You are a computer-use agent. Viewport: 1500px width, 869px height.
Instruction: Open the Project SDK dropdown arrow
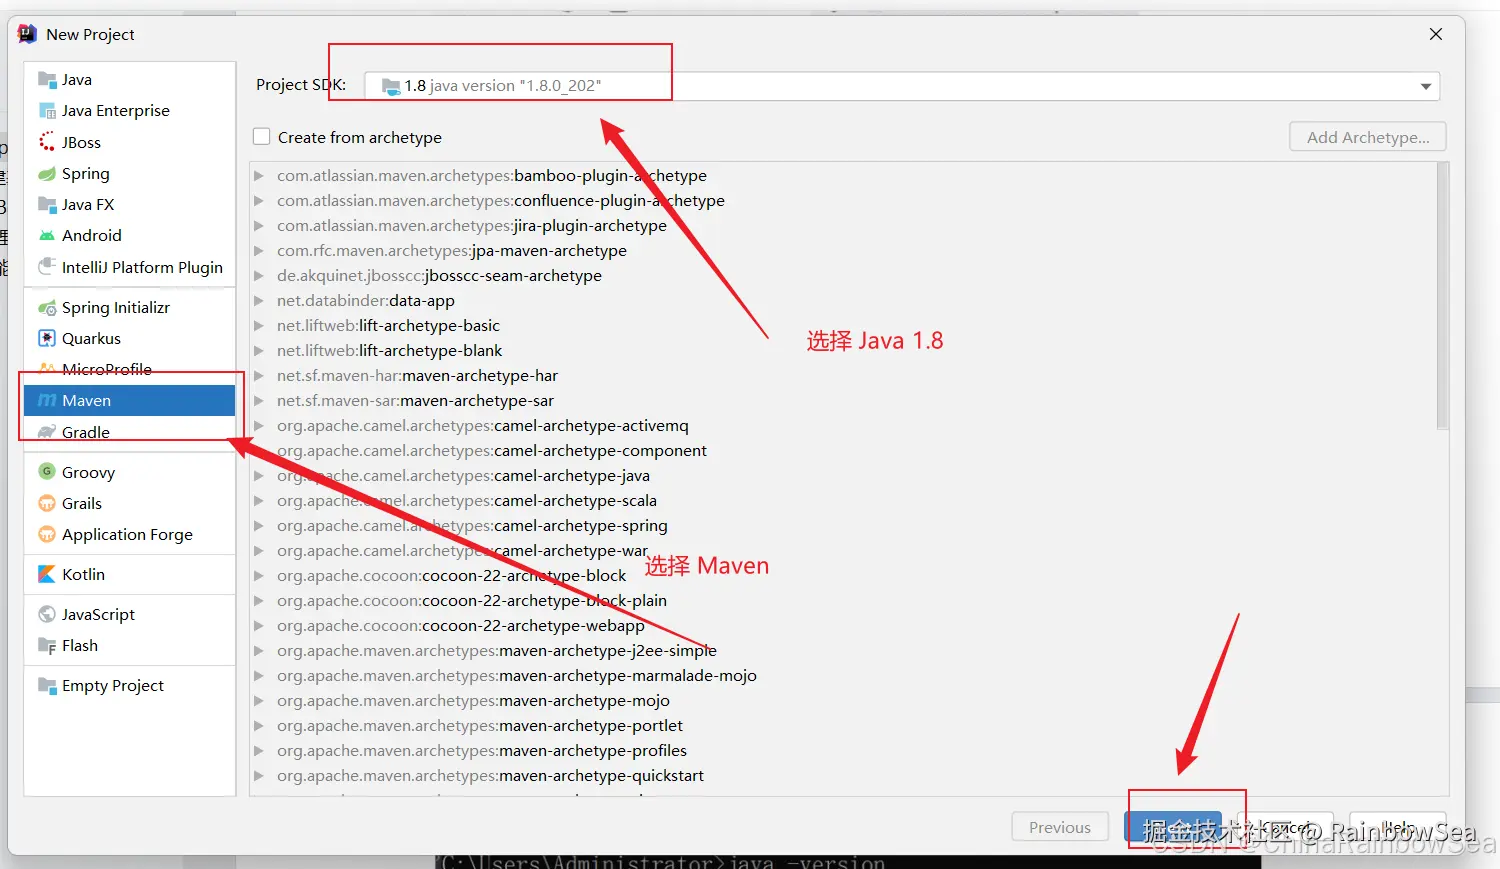click(1426, 87)
